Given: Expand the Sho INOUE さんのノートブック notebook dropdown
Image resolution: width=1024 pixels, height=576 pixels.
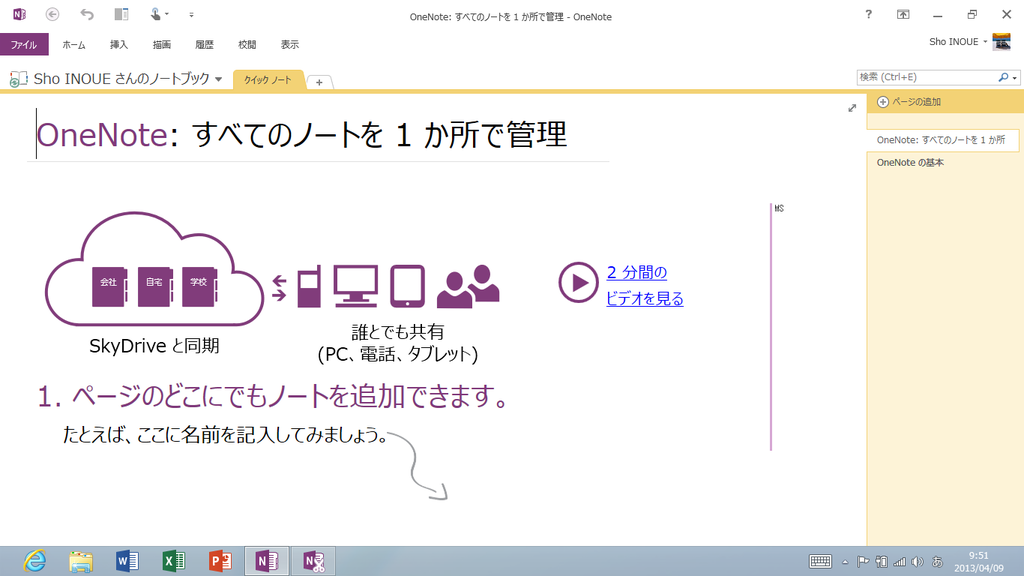Looking at the screenshot, I should click(218, 79).
